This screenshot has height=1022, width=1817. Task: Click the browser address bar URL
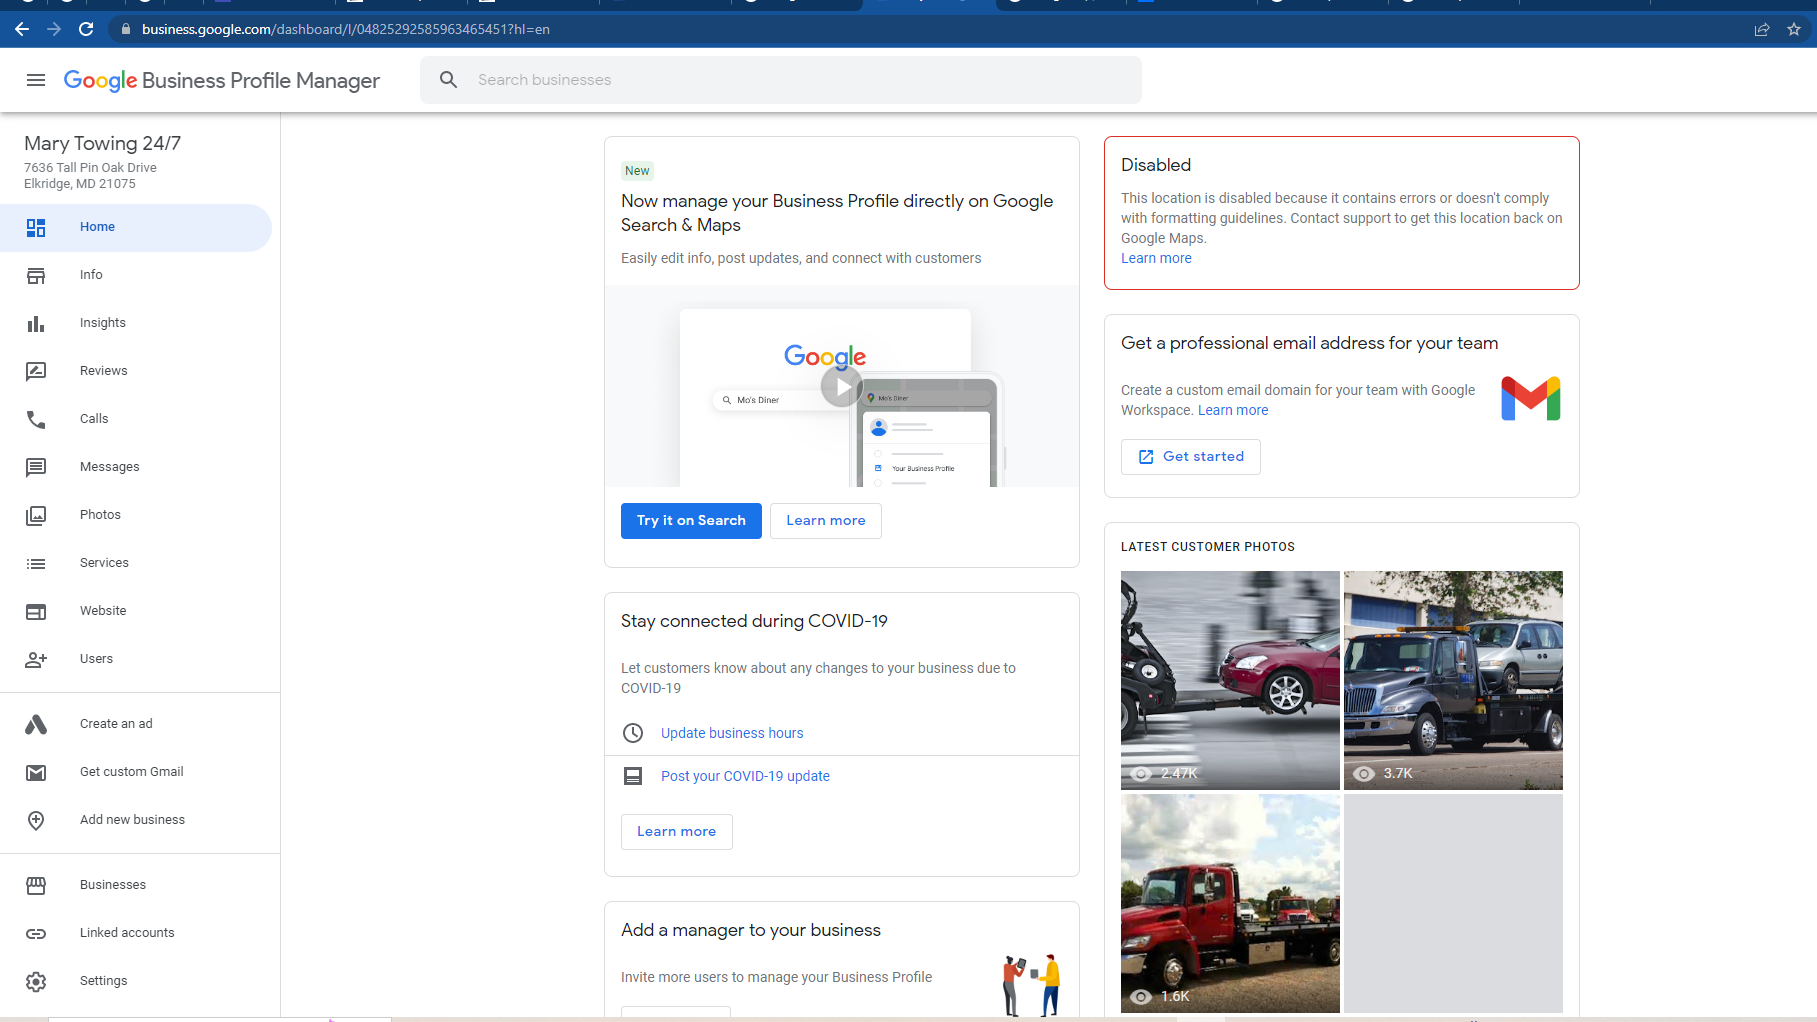point(346,29)
